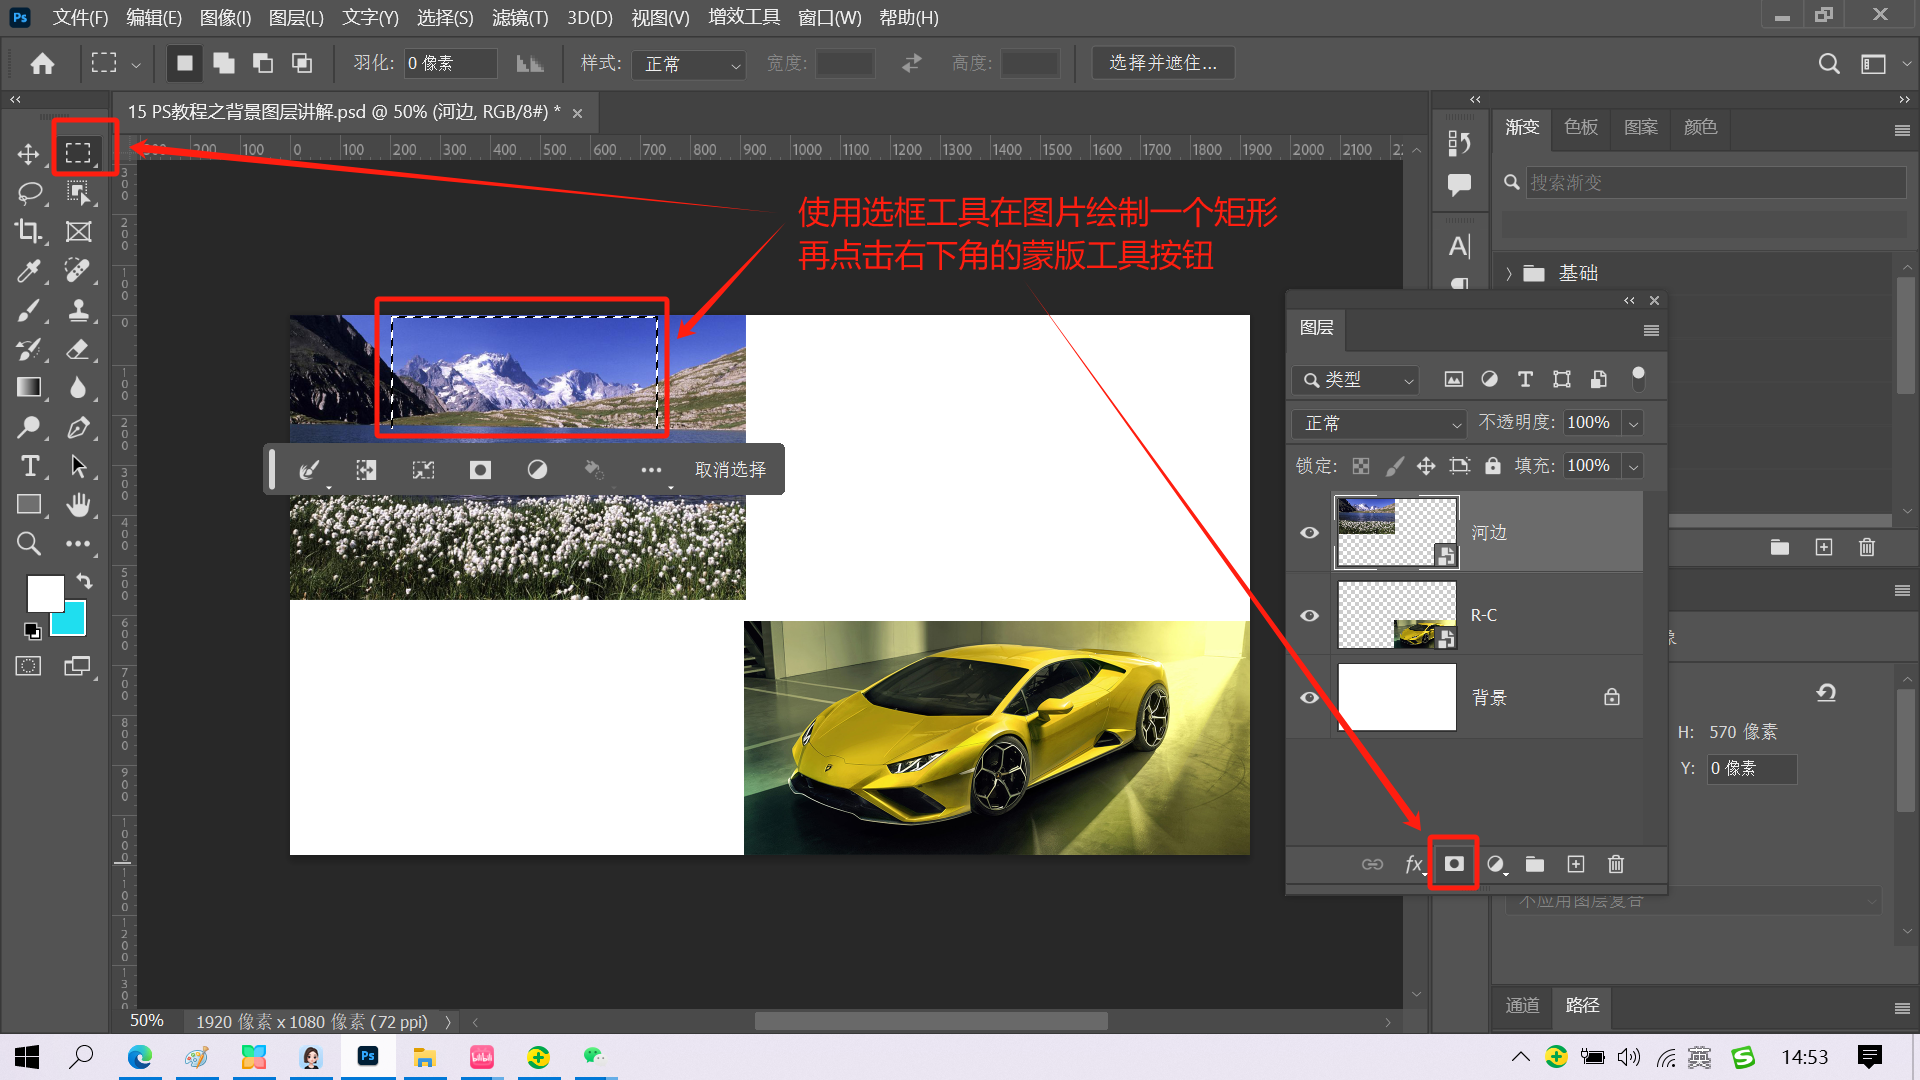The width and height of the screenshot is (1920, 1080).
Task: Switch to the 色板 tab
Action: pos(1581,127)
